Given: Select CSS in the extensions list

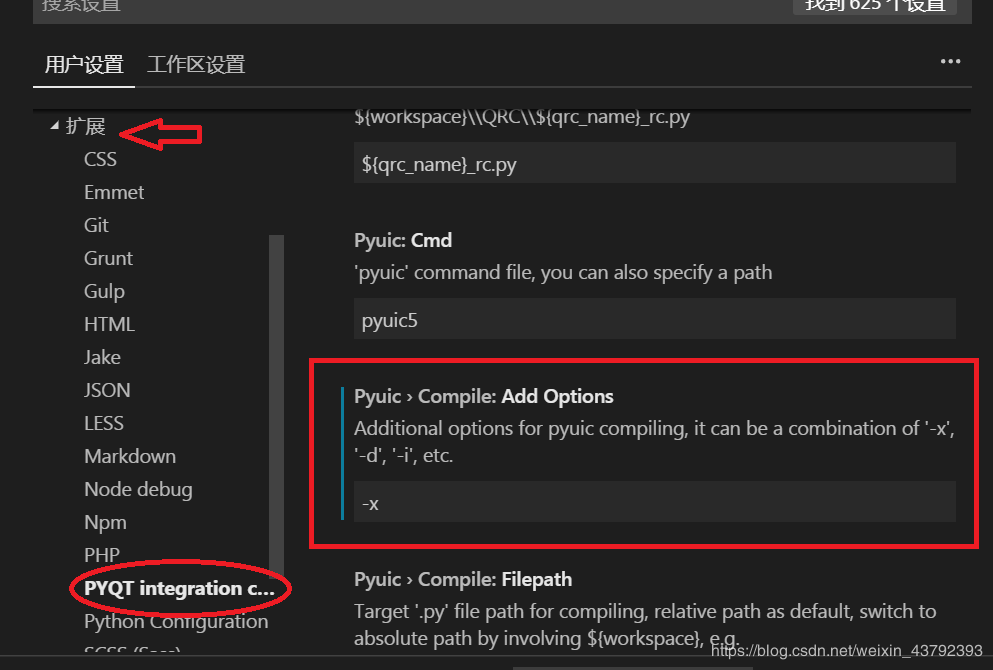Looking at the screenshot, I should [100, 159].
